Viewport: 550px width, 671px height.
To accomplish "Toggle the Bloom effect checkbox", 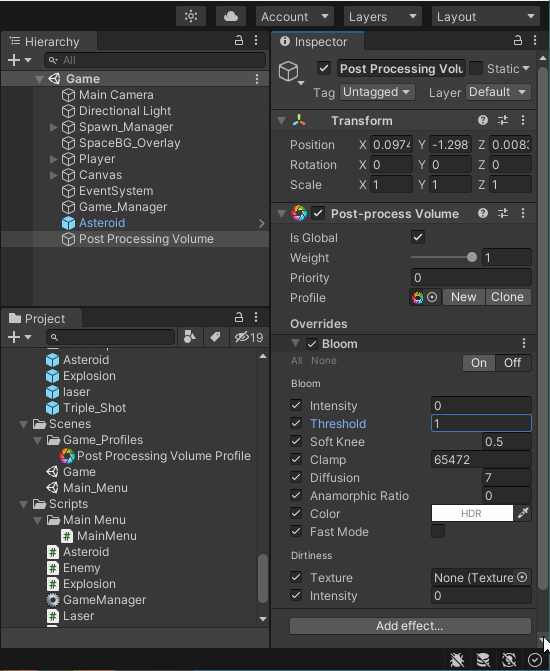I will pos(312,344).
